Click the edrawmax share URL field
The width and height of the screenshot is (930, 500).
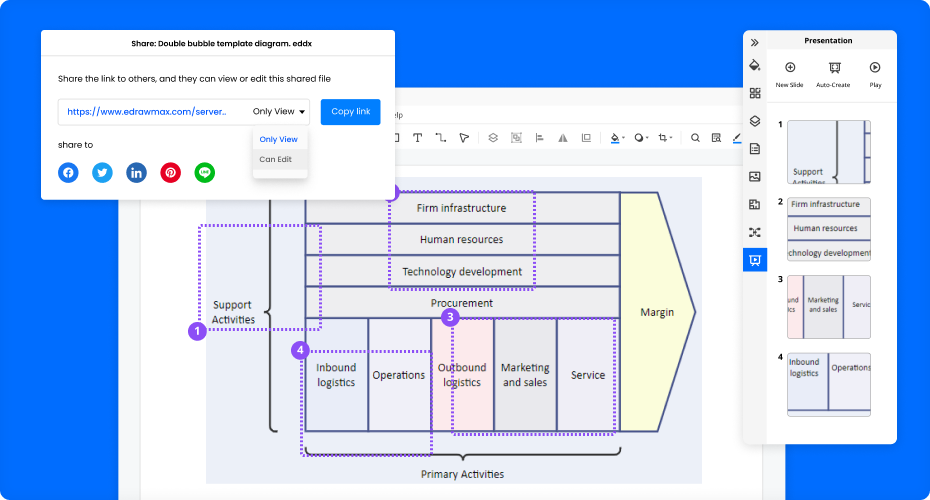147,112
